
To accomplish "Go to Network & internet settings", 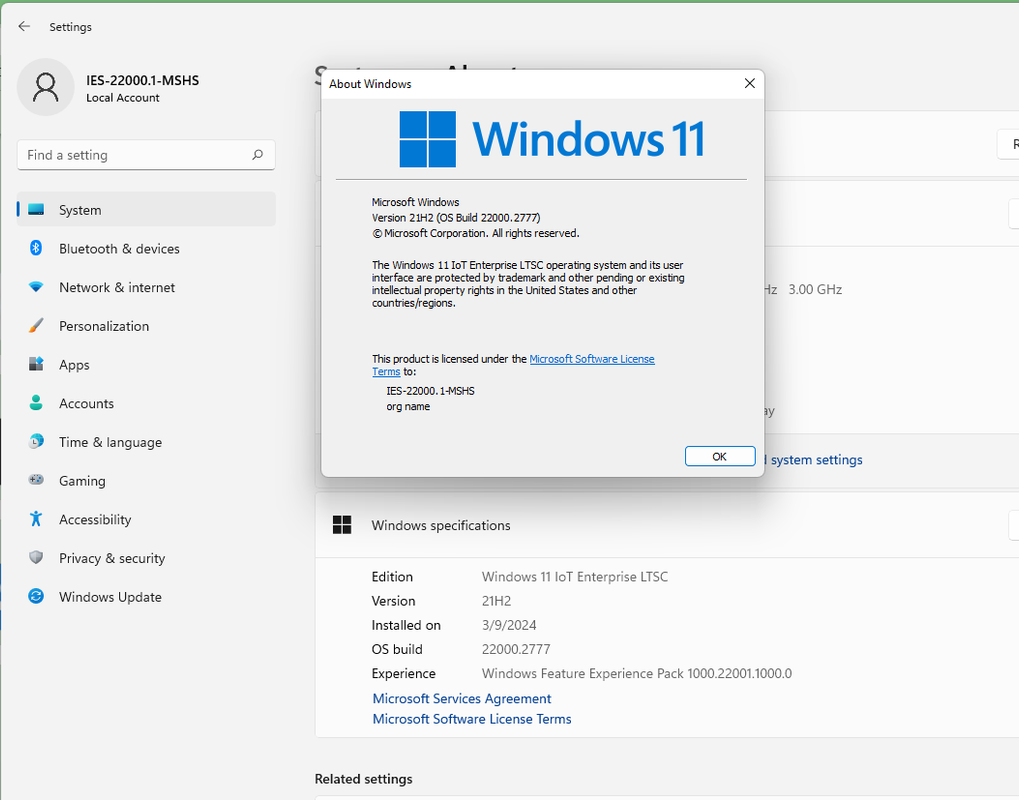I will [146, 287].
